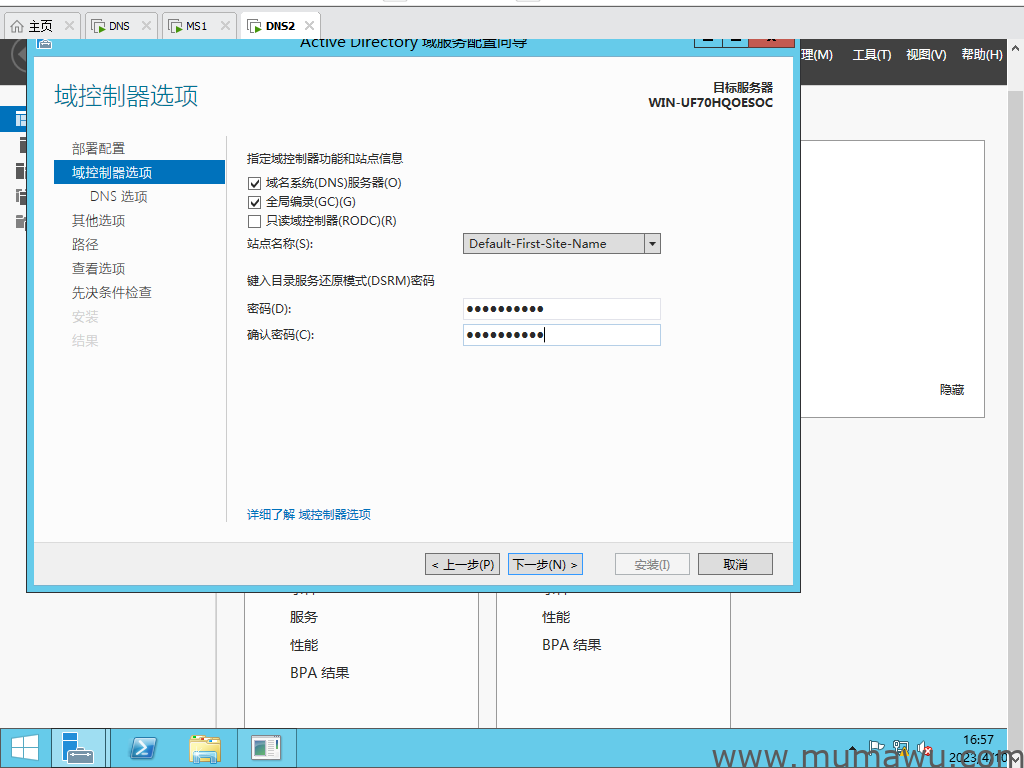Select 其他选项 in the wizard steps

[98, 220]
